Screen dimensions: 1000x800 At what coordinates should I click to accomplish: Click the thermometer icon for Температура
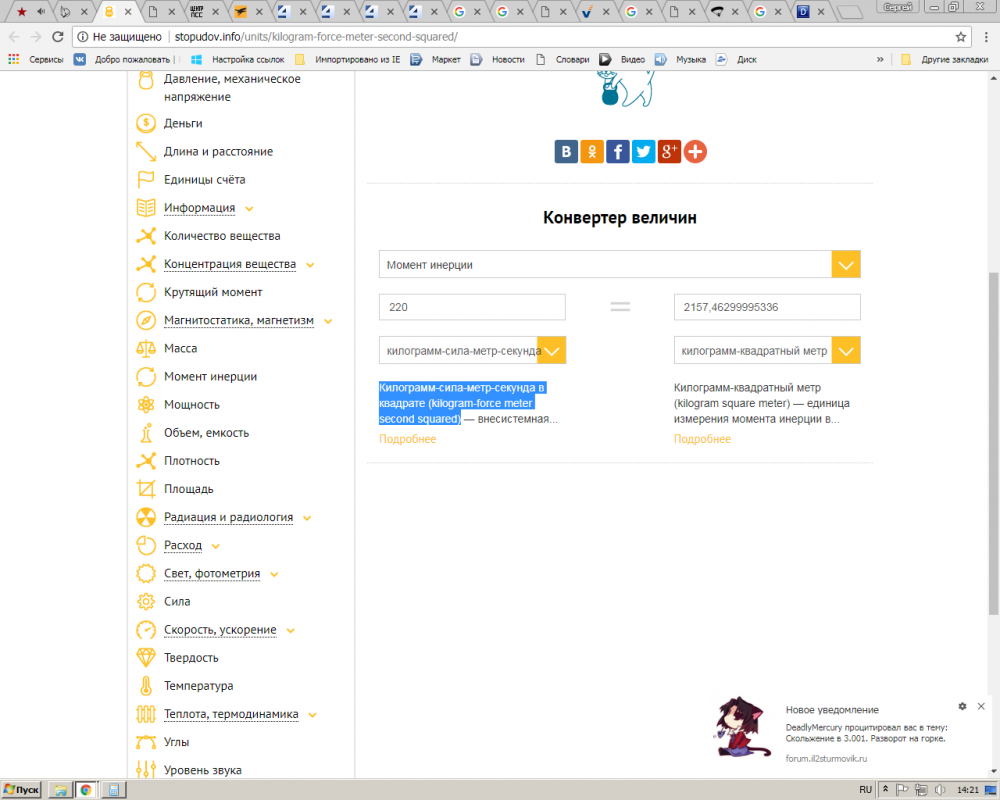(x=146, y=686)
